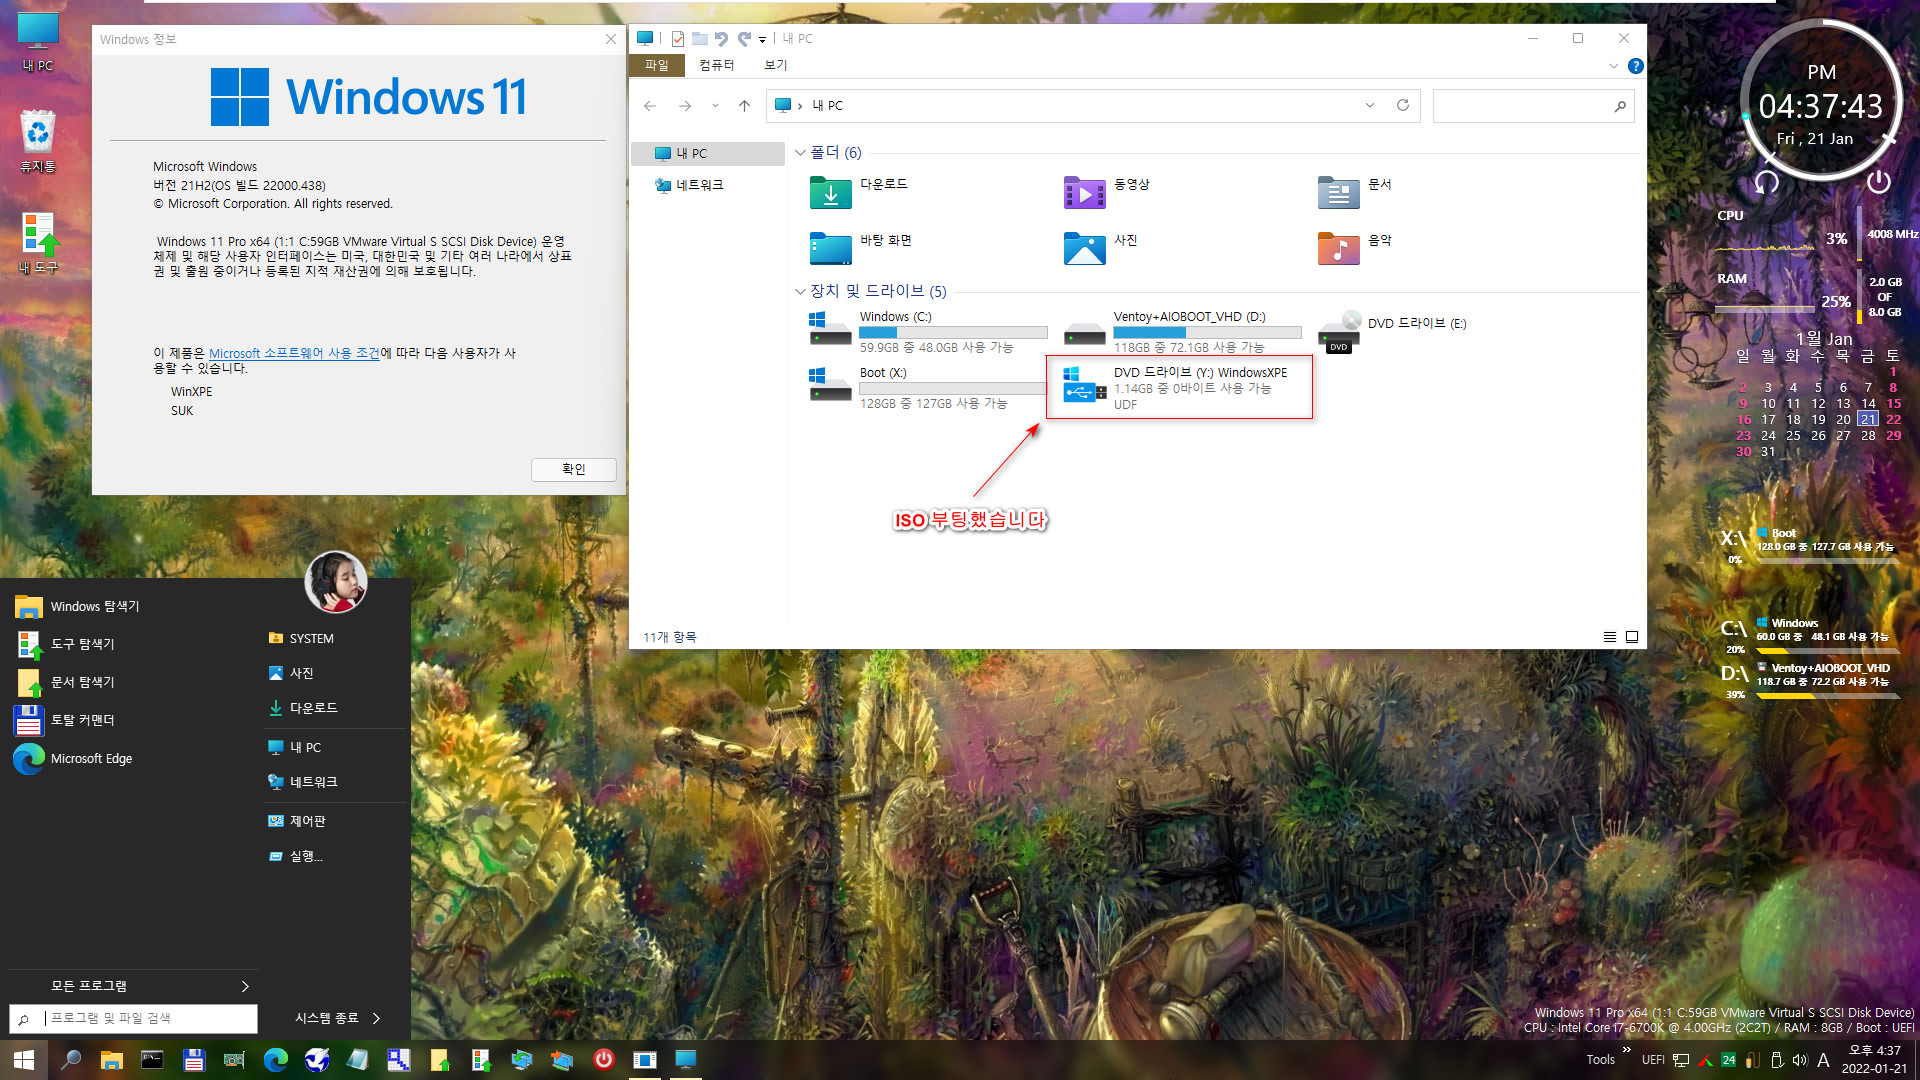Open File Explorer from the taskbar
This screenshot has height=1080, width=1920.
tap(111, 1060)
